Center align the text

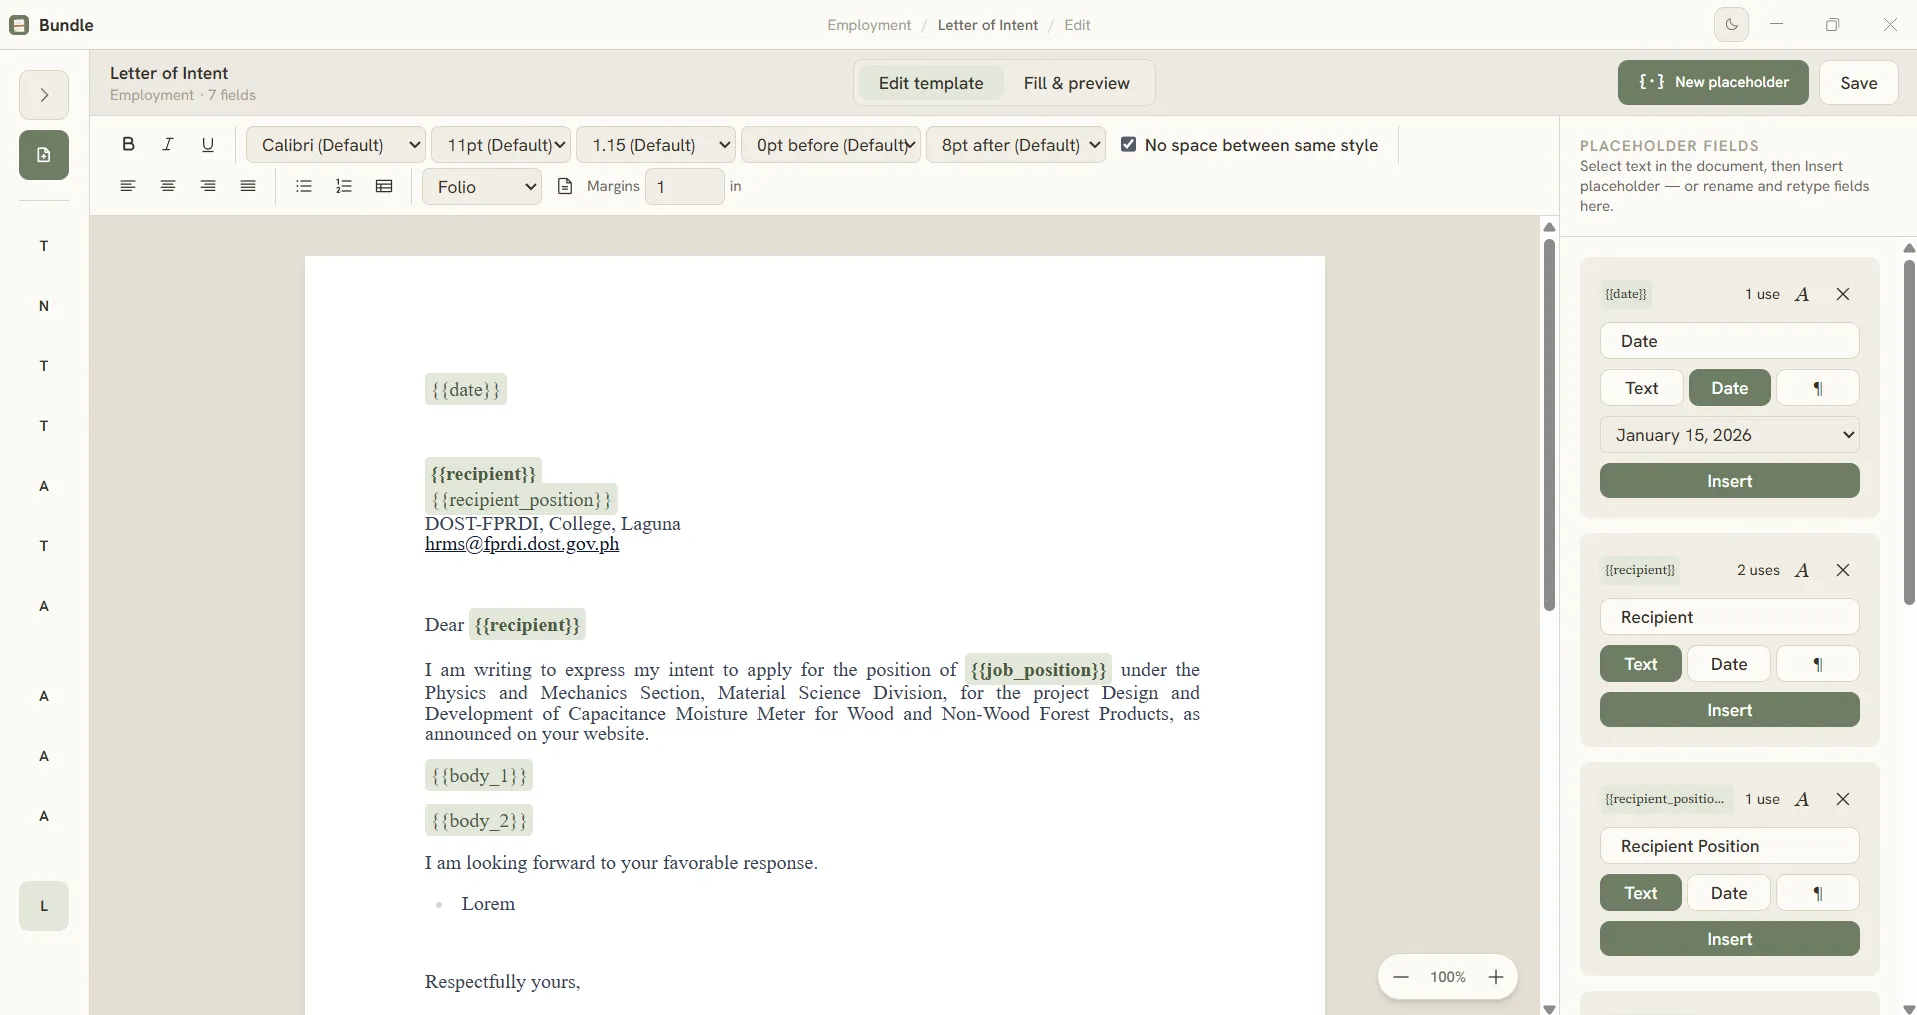coord(168,186)
